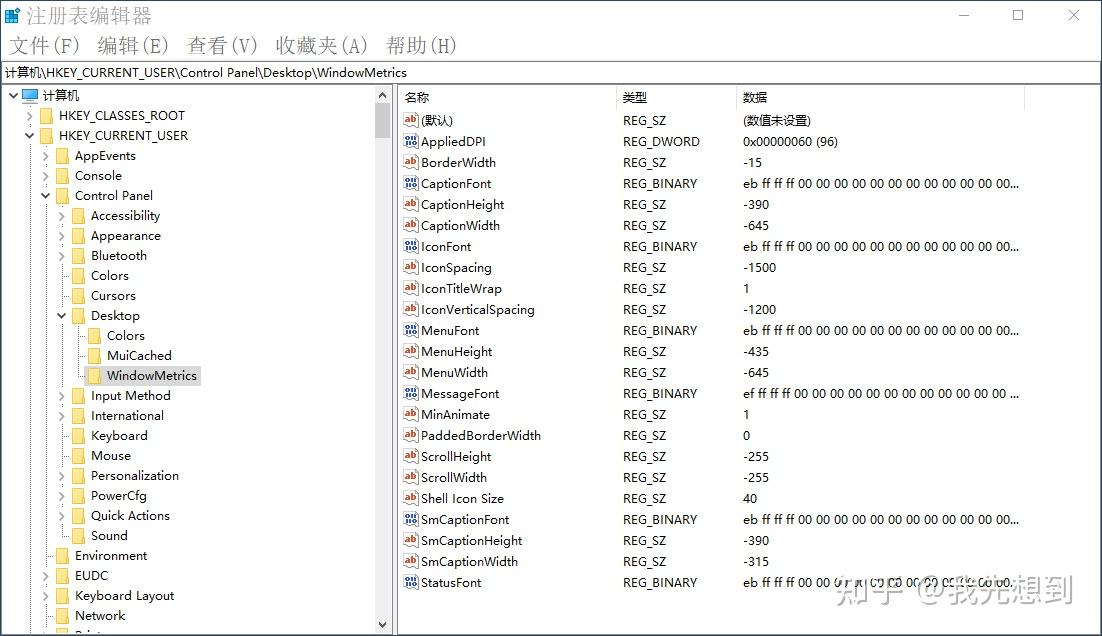Select the Keyboard key under Control Panel
This screenshot has height=636, width=1102.
pyautogui.click(x=119, y=436)
